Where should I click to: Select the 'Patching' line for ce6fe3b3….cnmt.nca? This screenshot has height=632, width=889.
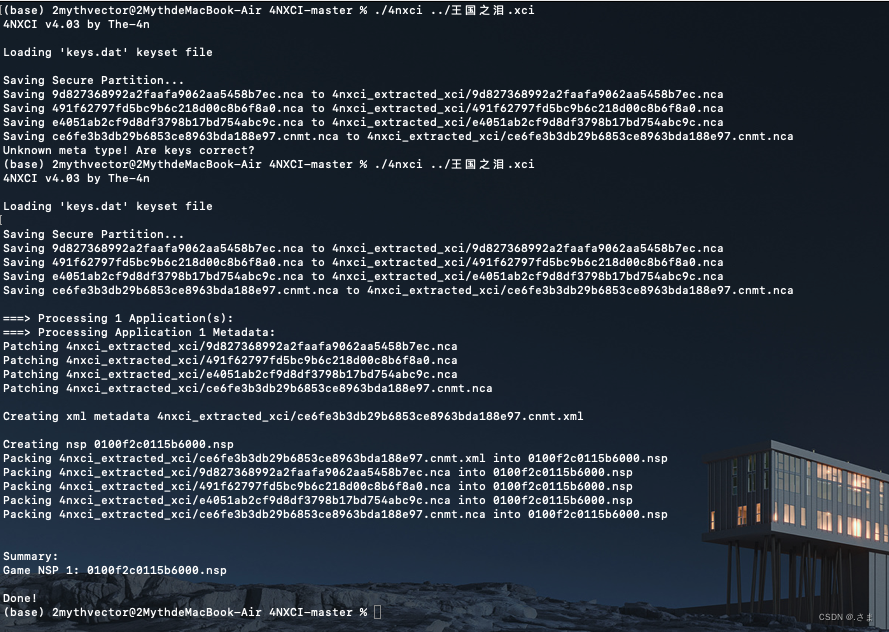point(248,389)
